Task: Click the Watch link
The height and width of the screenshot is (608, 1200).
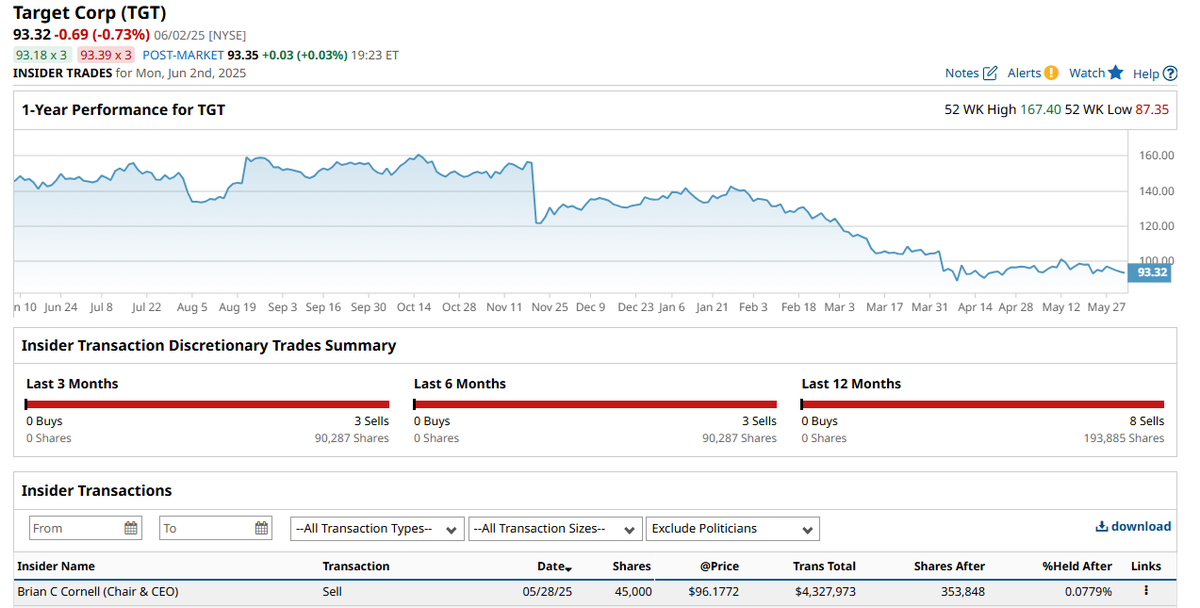Action: pos(1087,73)
